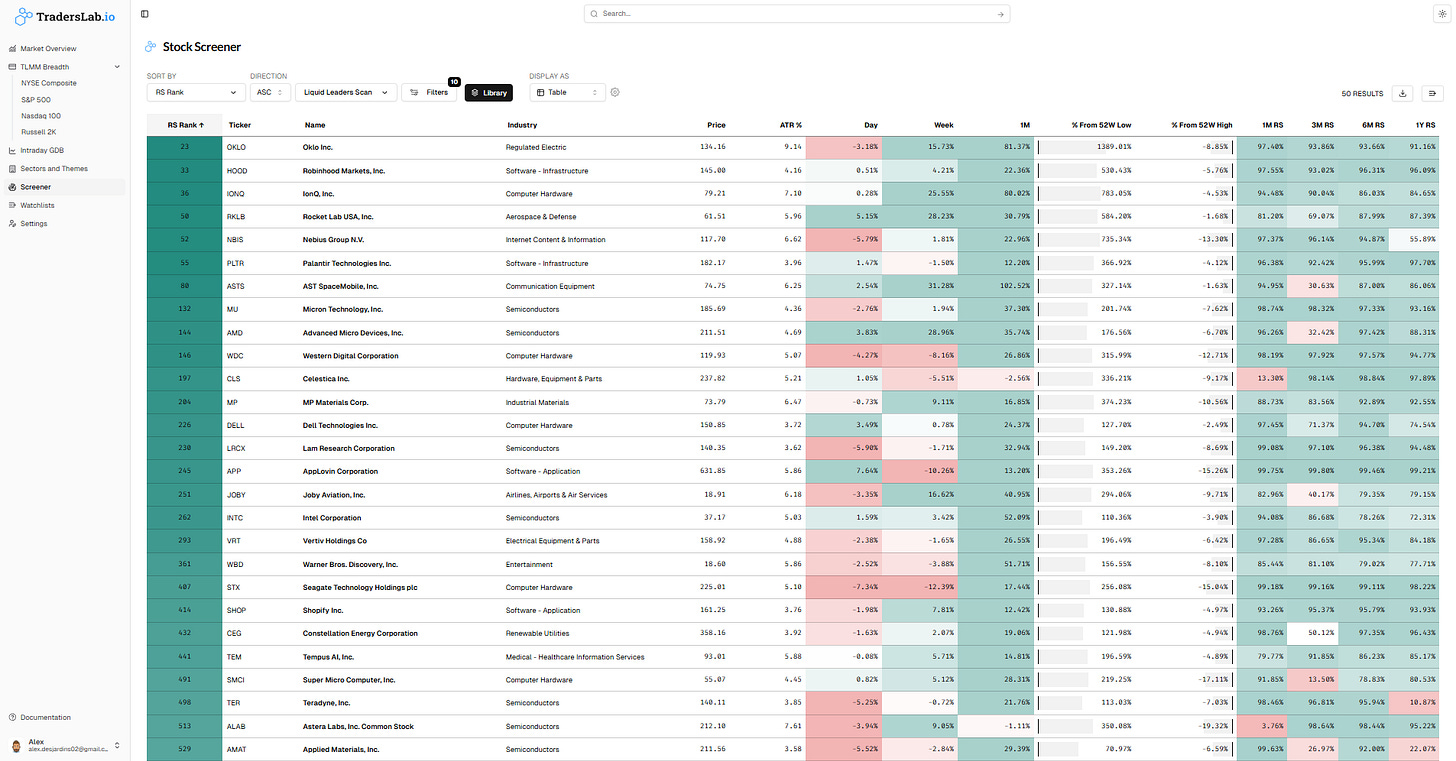
Task: Click the Intraday GDB sidebar icon
Action: (12, 150)
